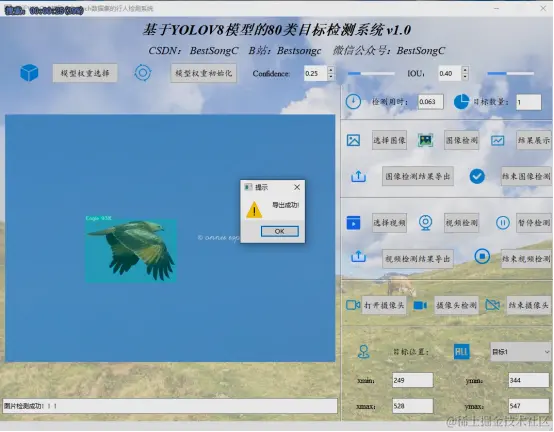Click the solid blue camera icon

(x=420, y=305)
